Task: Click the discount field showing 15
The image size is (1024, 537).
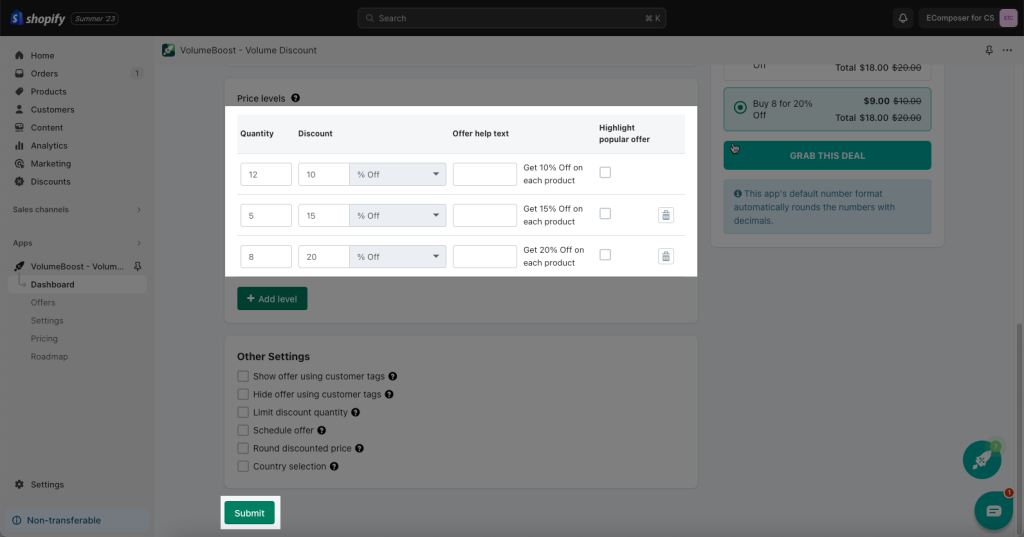Action: 324,216
